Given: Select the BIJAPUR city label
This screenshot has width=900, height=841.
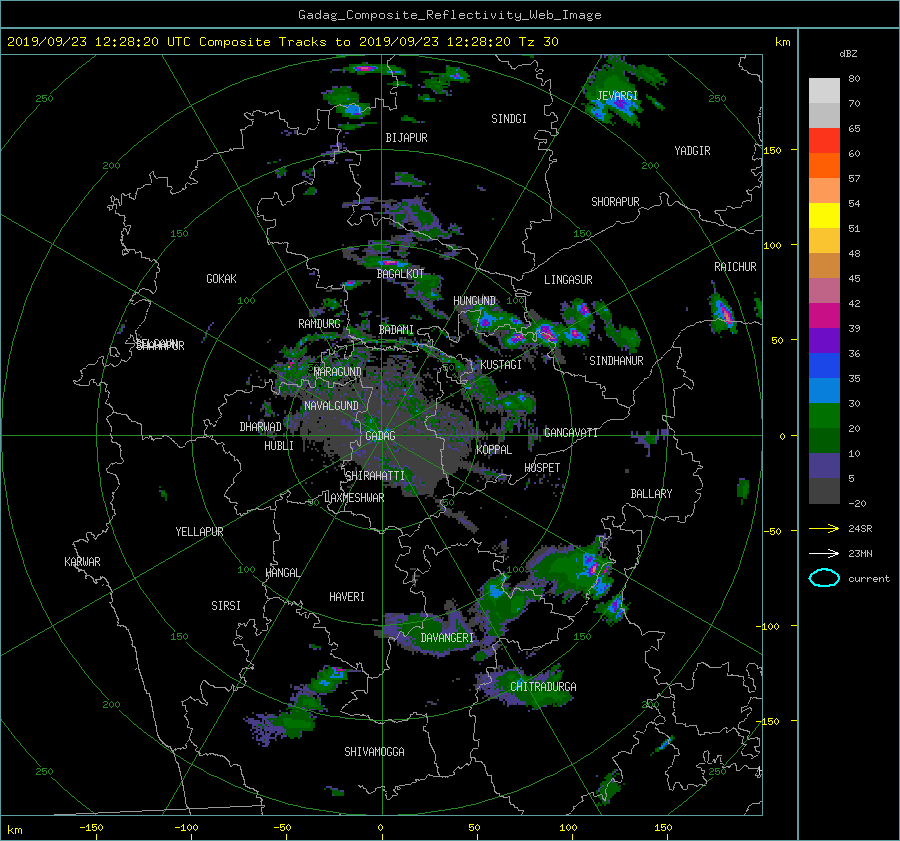Looking at the screenshot, I should tap(406, 138).
